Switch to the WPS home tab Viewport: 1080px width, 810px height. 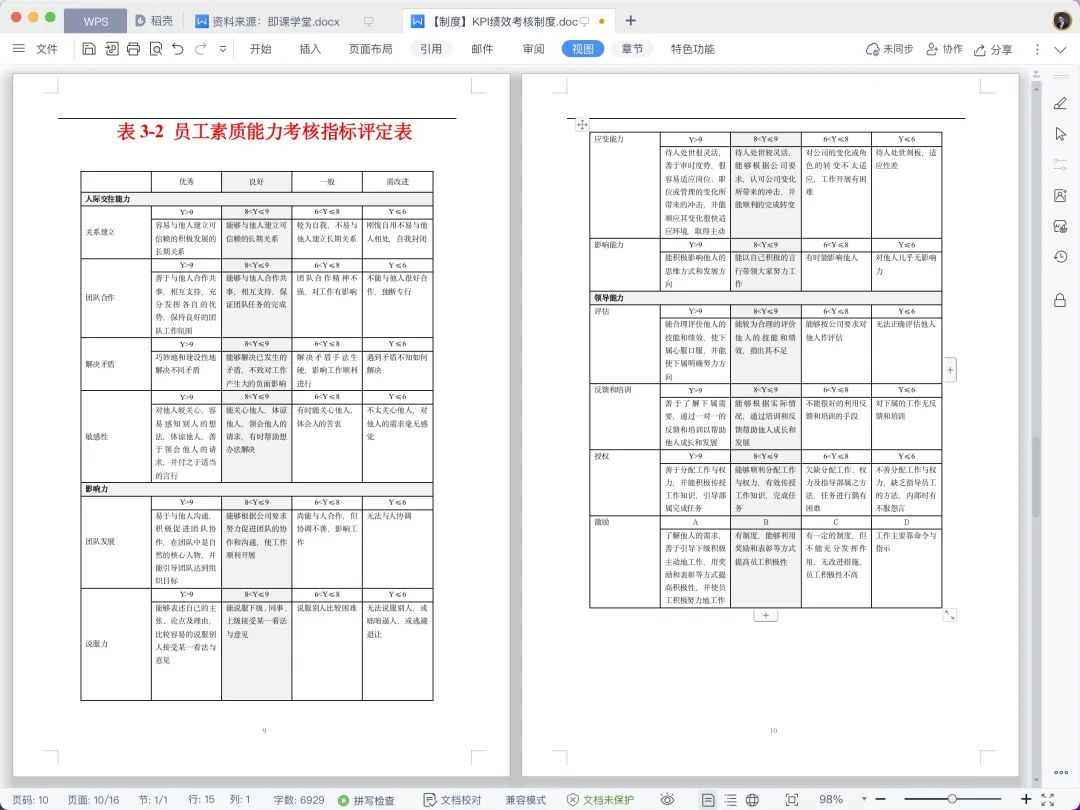(x=96, y=21)
